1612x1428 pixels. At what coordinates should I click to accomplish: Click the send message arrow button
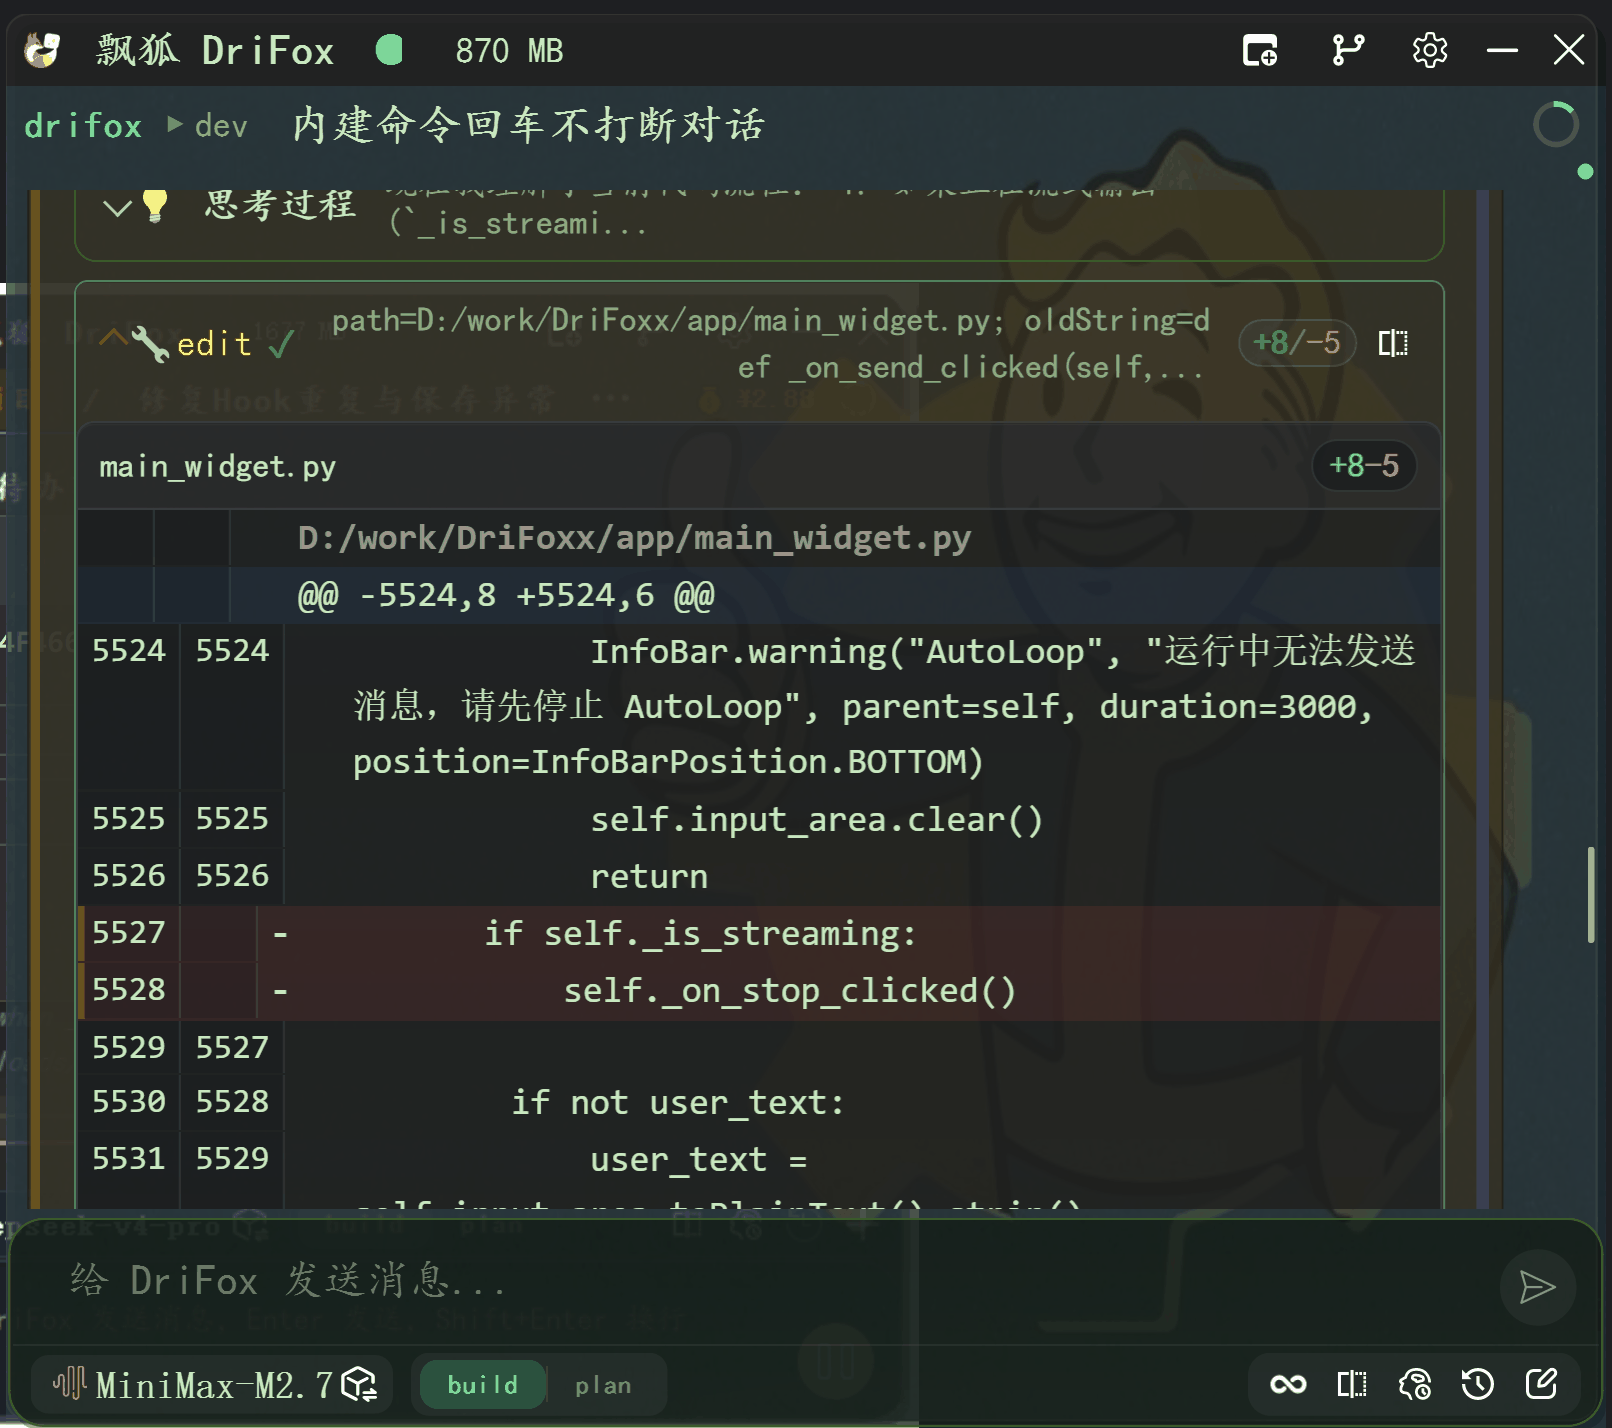pyautogui.click(x=1537, y=1287)
